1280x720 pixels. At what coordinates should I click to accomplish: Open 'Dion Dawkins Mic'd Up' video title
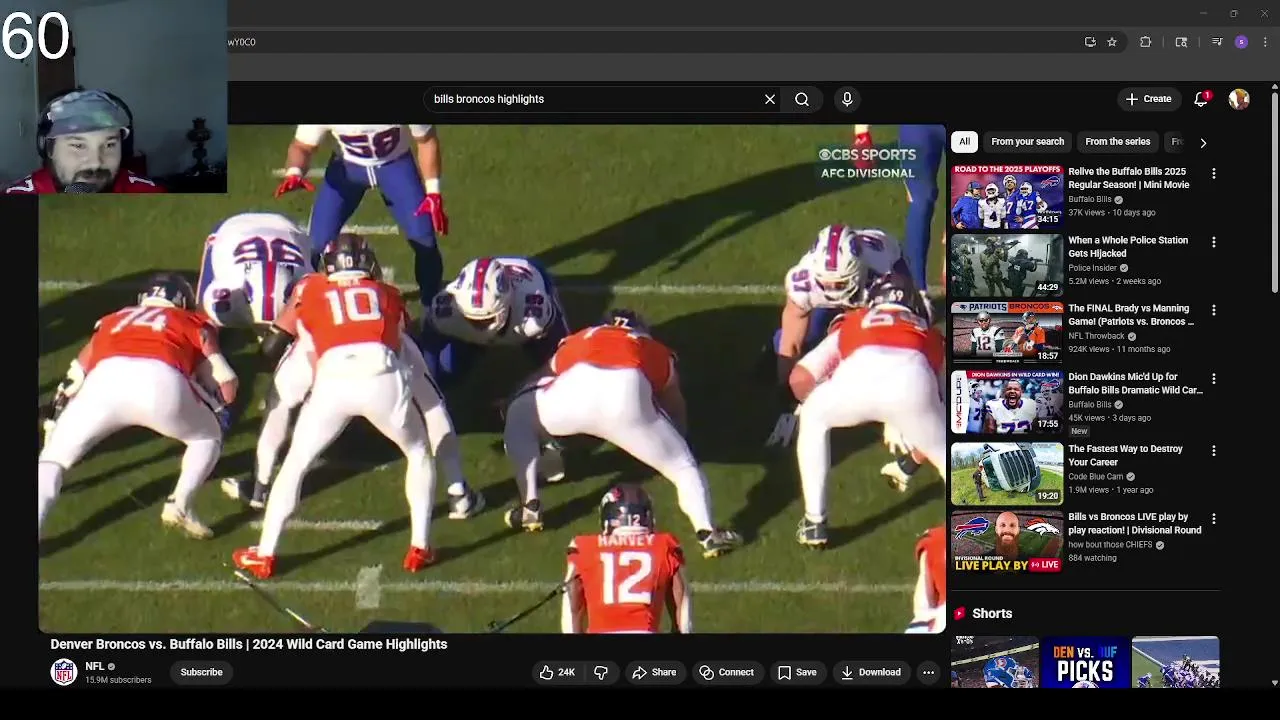1135,384
